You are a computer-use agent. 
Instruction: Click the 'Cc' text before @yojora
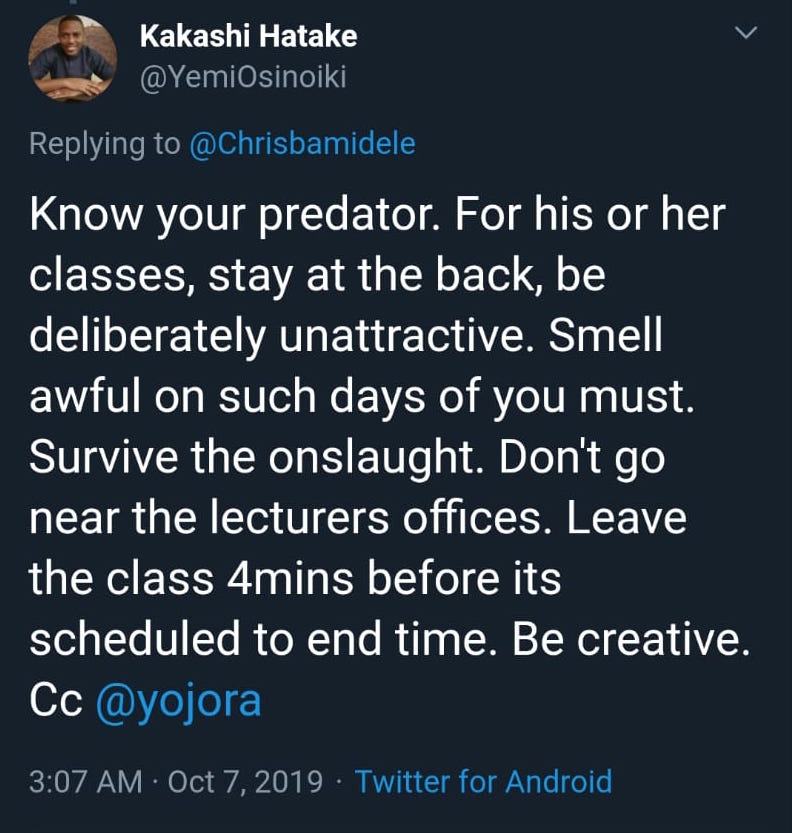(x=56, y=701)
